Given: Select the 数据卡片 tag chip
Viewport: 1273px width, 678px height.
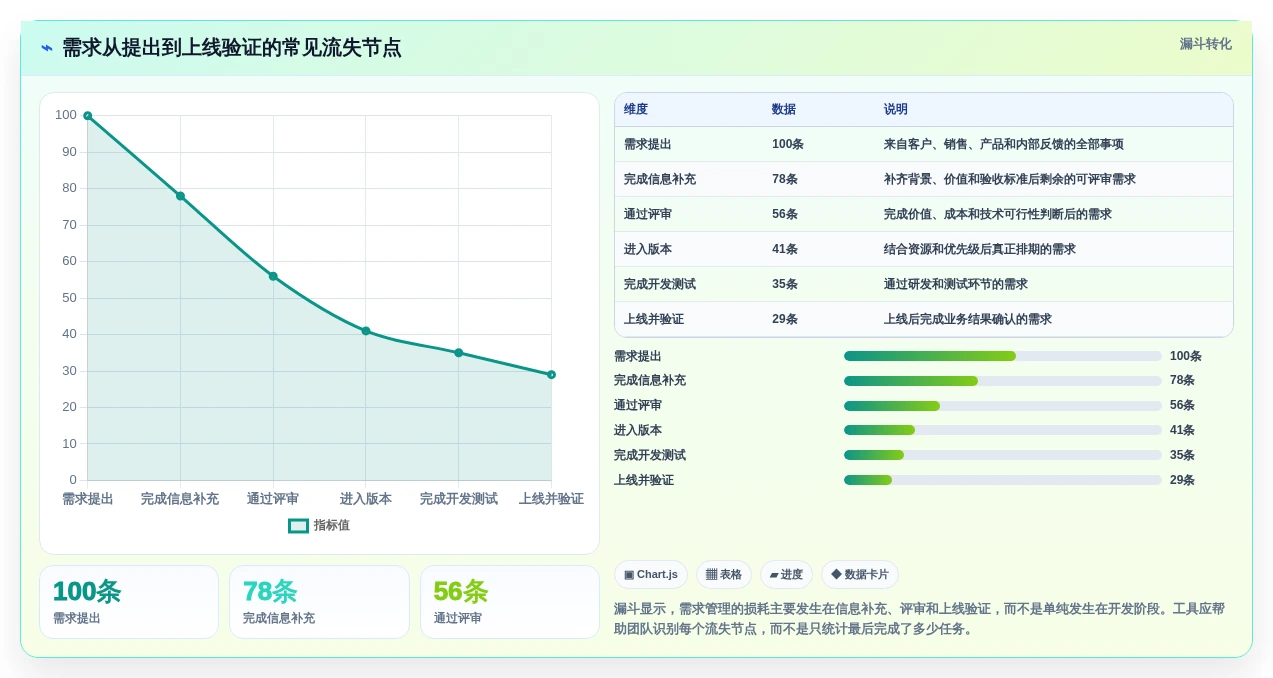Looking at the screenshot, I should click(x=860, y=575).
